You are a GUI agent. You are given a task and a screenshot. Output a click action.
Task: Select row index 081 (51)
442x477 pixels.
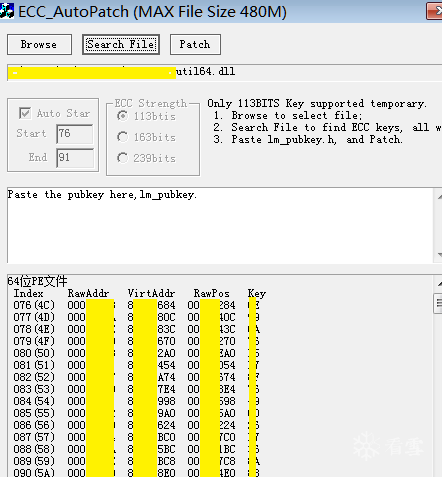pyautogui.click(x=136, y=365)
